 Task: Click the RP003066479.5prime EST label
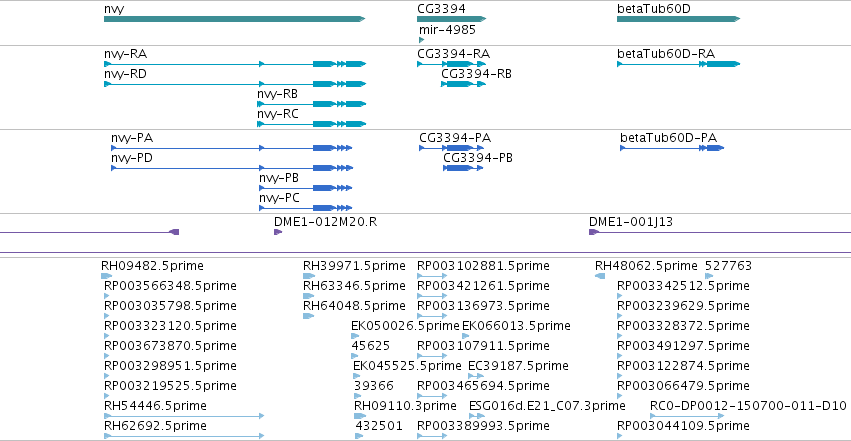(683, 386)
